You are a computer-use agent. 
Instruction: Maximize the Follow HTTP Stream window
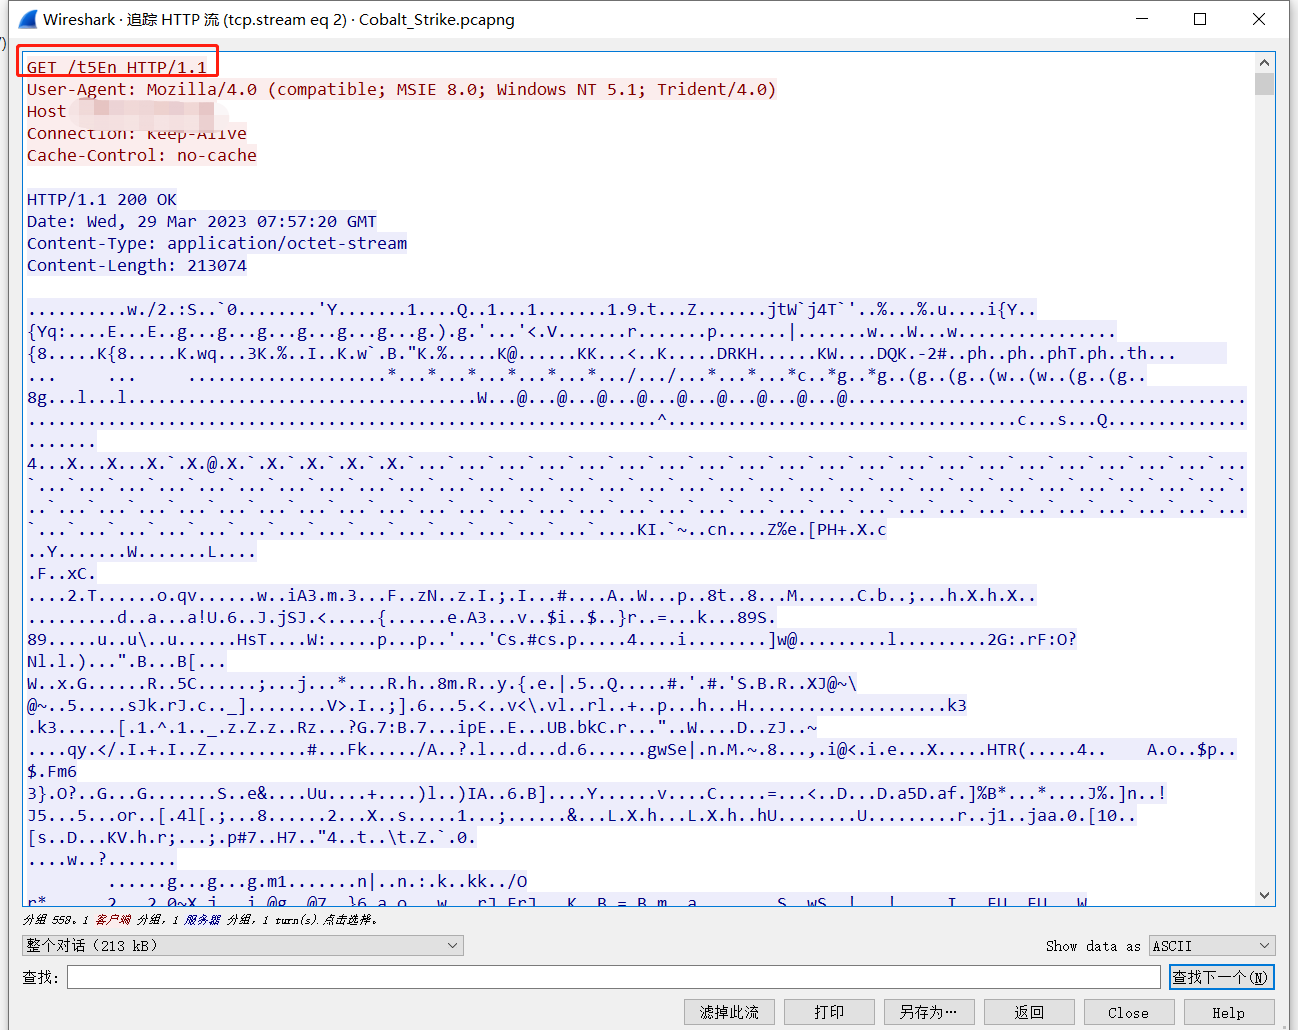coord(1200,19)
